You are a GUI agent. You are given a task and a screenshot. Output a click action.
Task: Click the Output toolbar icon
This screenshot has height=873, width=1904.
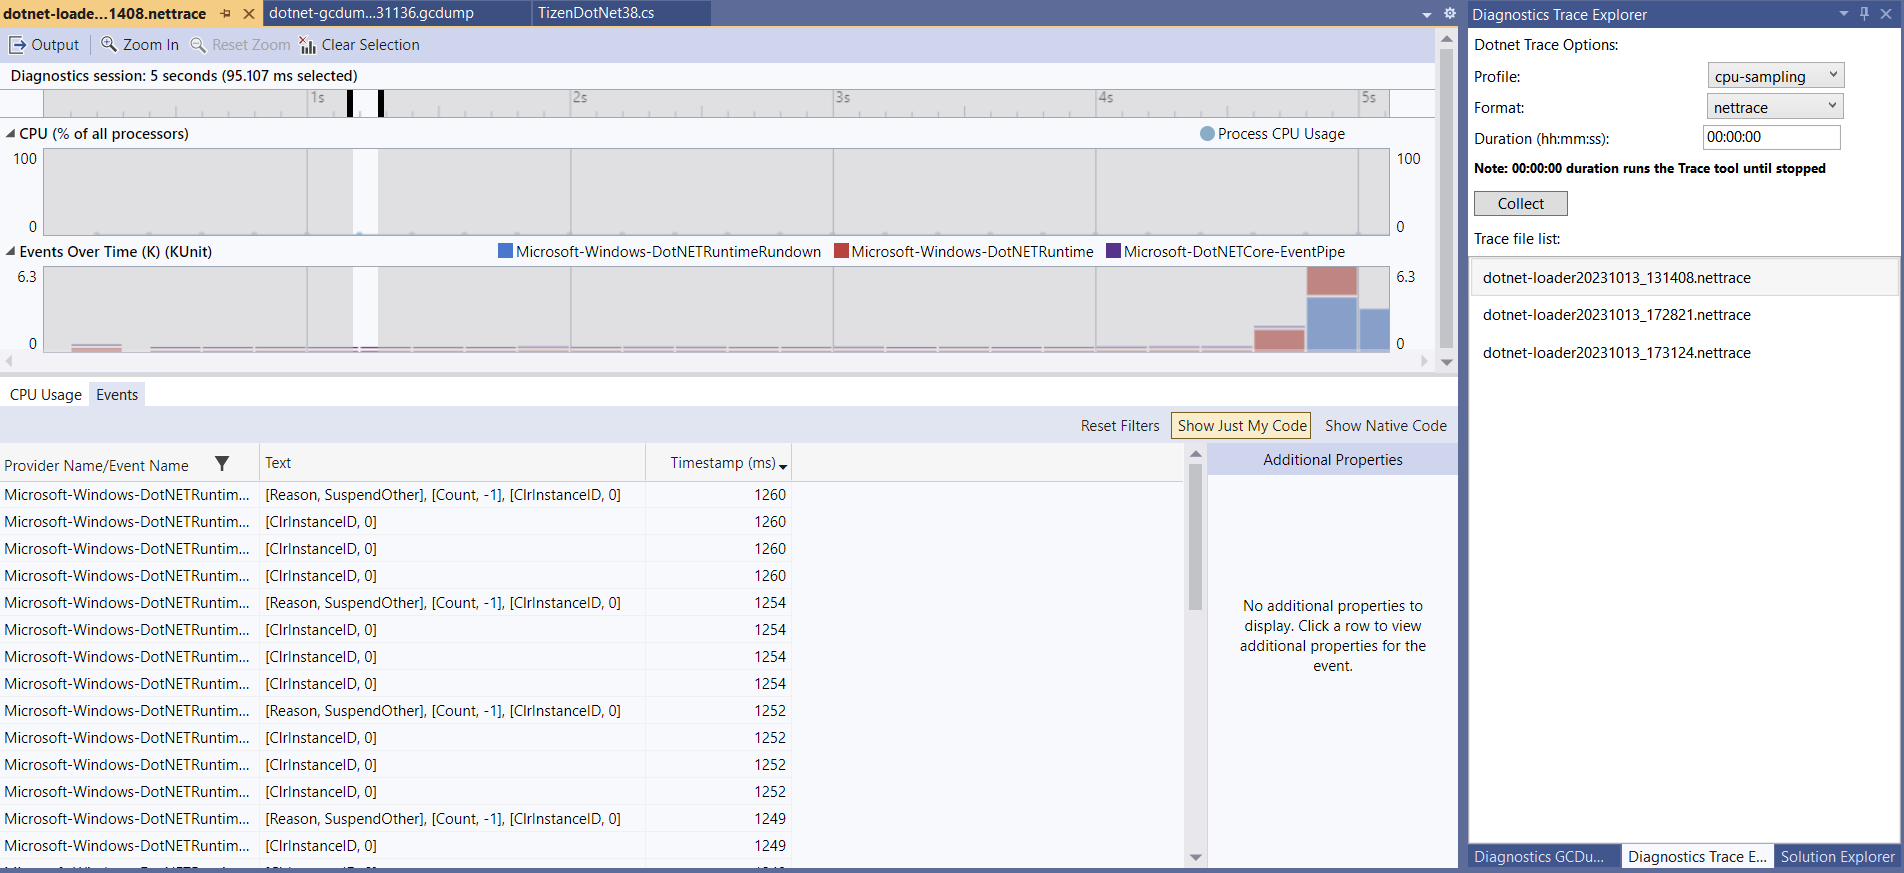tap(18, 45)
